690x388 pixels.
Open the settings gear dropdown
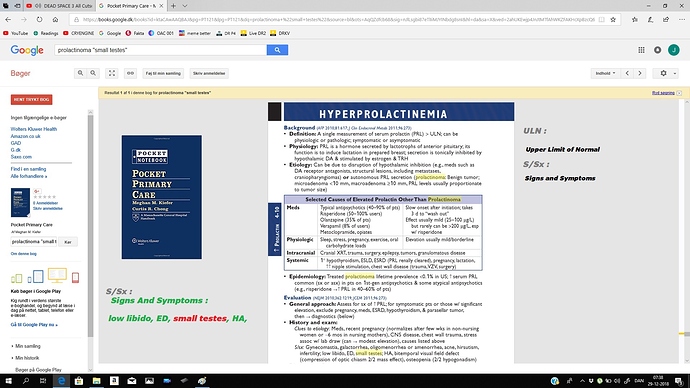coord(666,73)
